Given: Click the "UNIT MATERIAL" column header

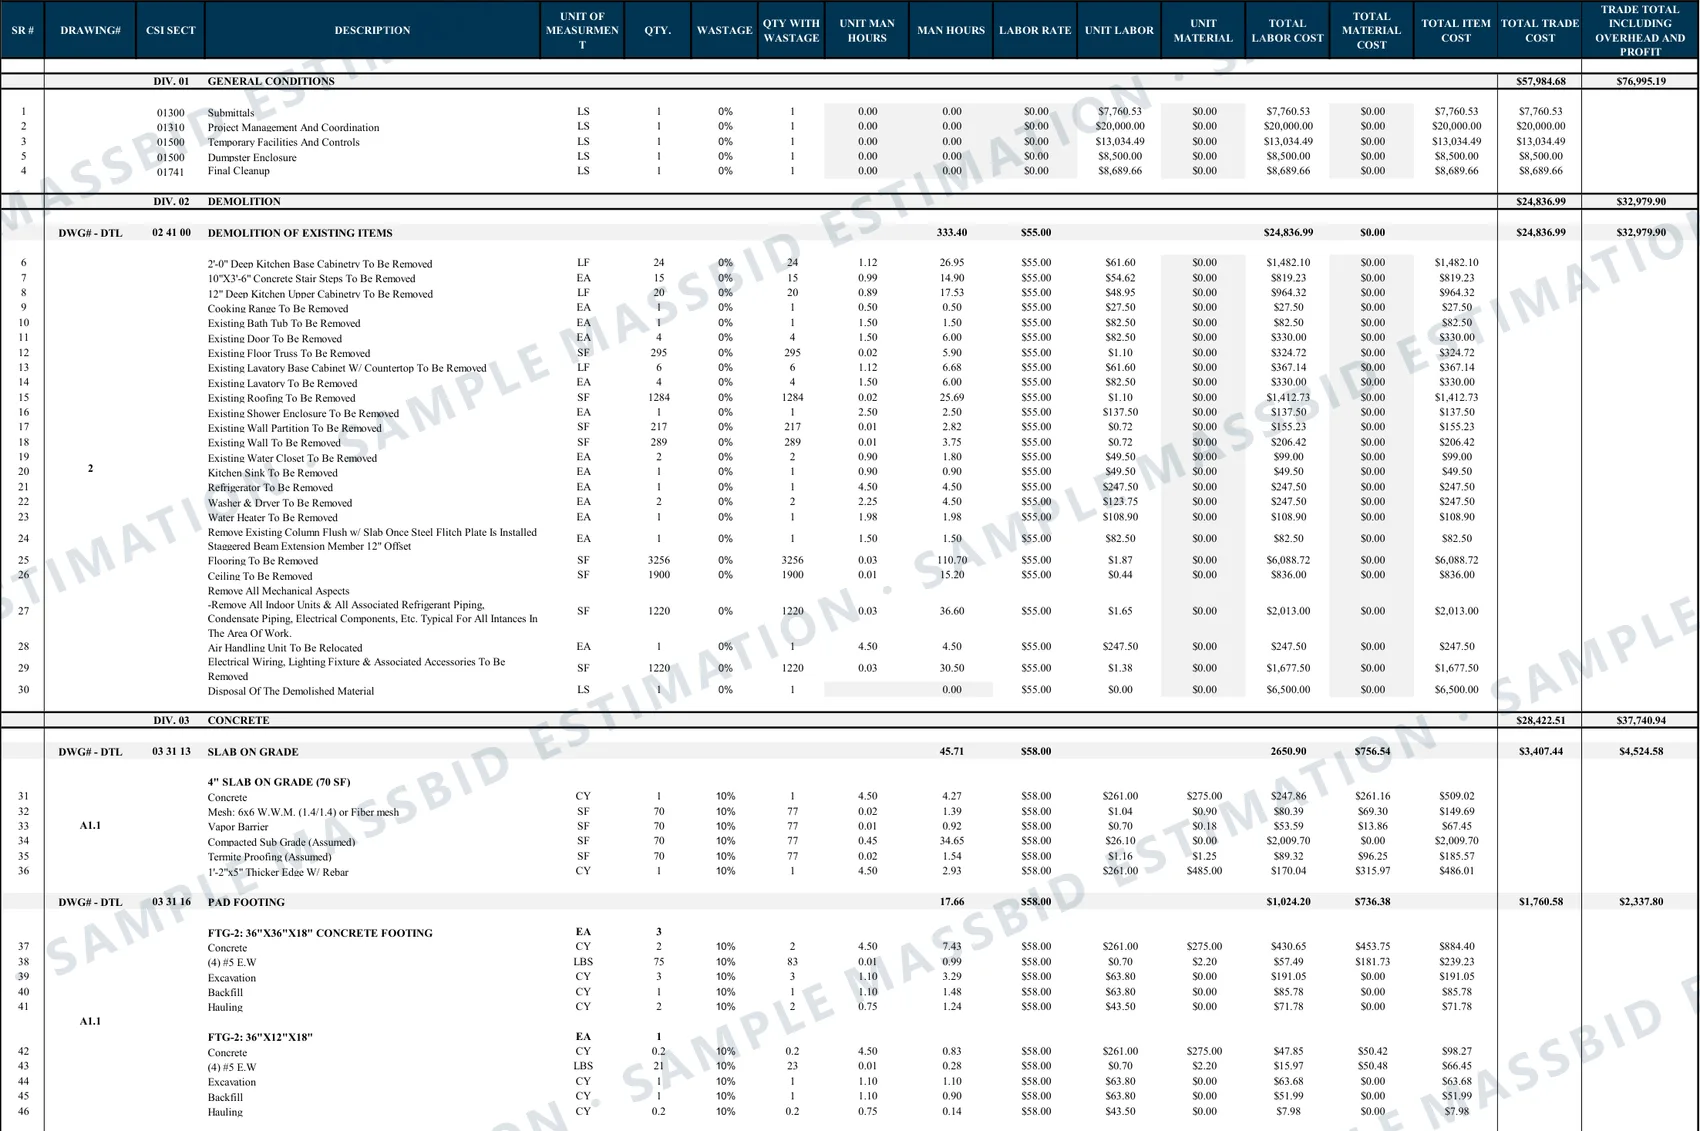Looking at the screenshot, I should [1203, 31].
